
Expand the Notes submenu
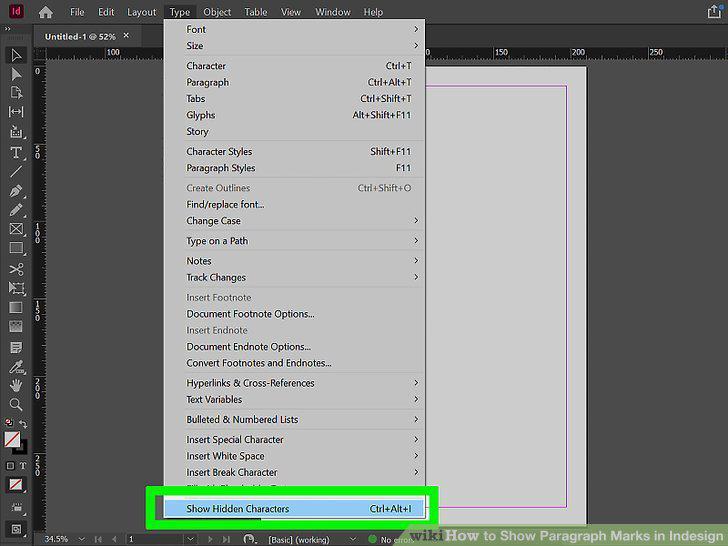(294, 260)
